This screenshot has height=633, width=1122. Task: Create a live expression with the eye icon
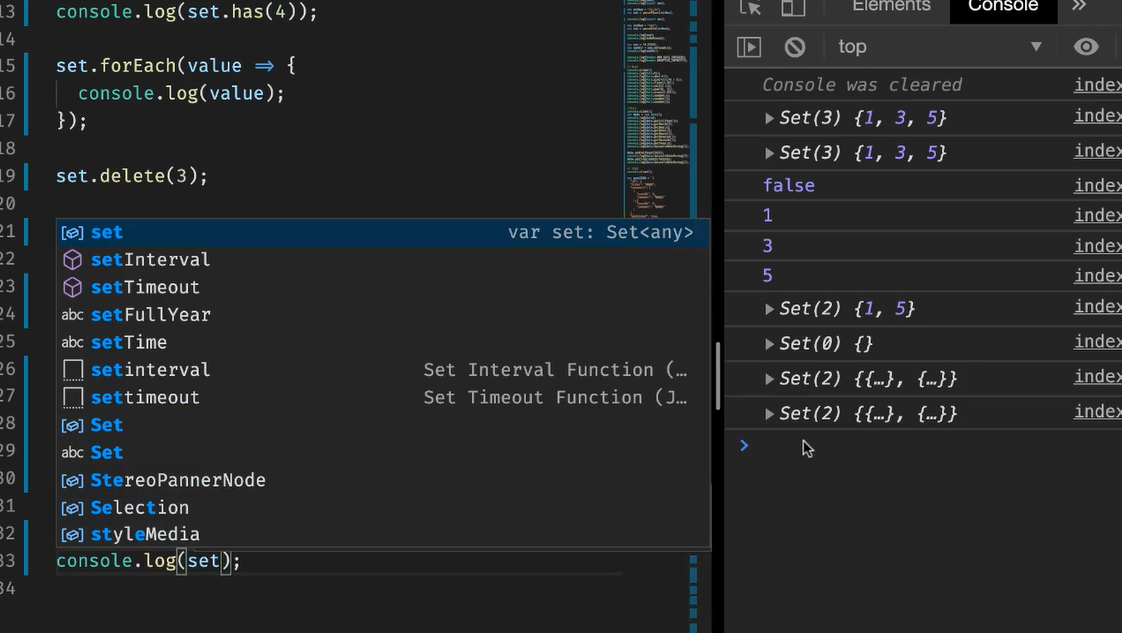point(1086,46)
